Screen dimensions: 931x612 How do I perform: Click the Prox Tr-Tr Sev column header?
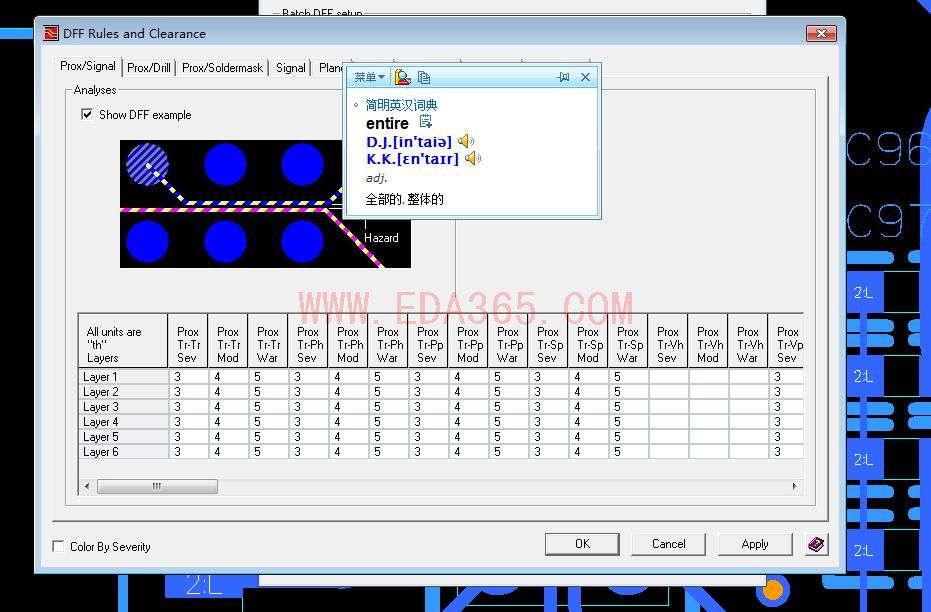[188, 341]
